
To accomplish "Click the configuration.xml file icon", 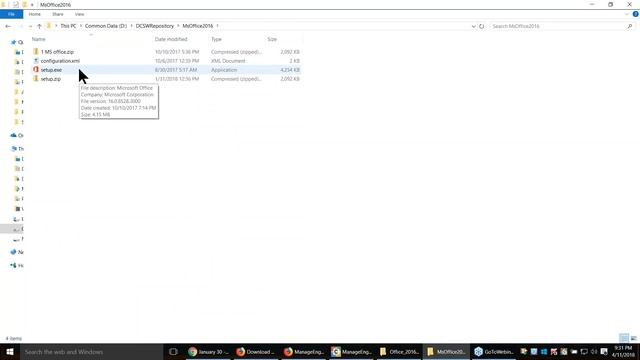I will 36,61.
